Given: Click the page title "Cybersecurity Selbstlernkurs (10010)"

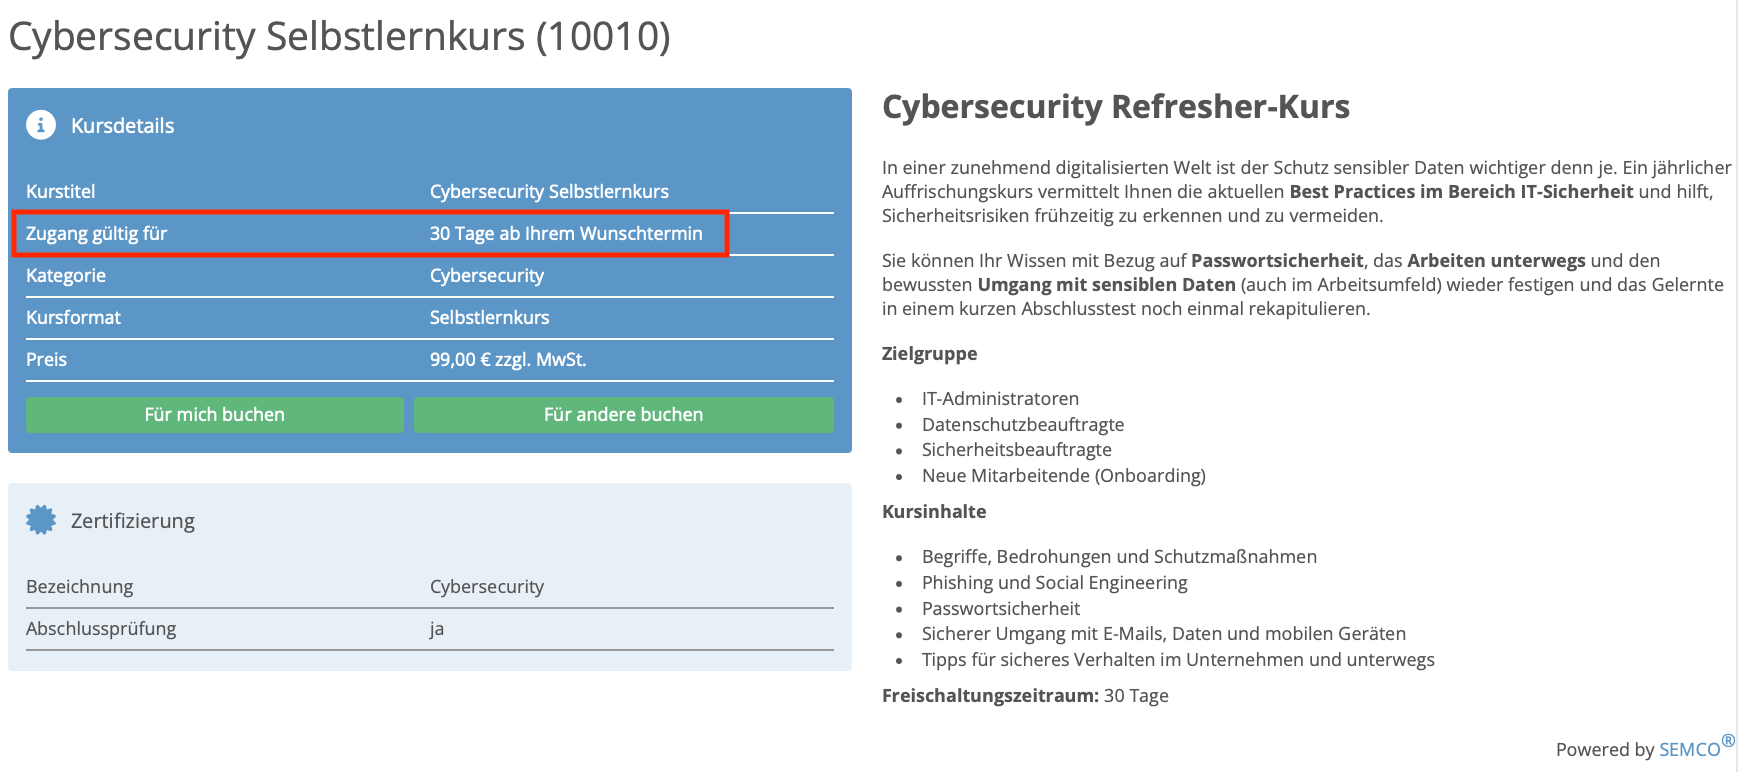Looking at the screenshot, I should [x=339, y=37].
